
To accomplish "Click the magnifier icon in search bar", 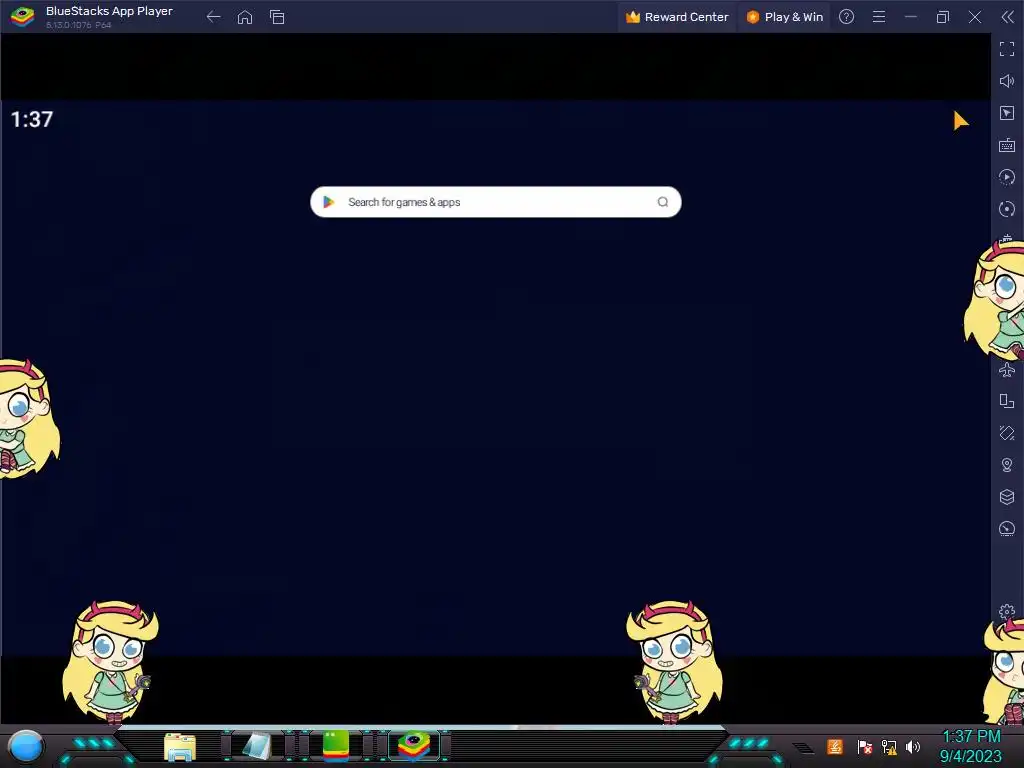I will click(663, 202).
